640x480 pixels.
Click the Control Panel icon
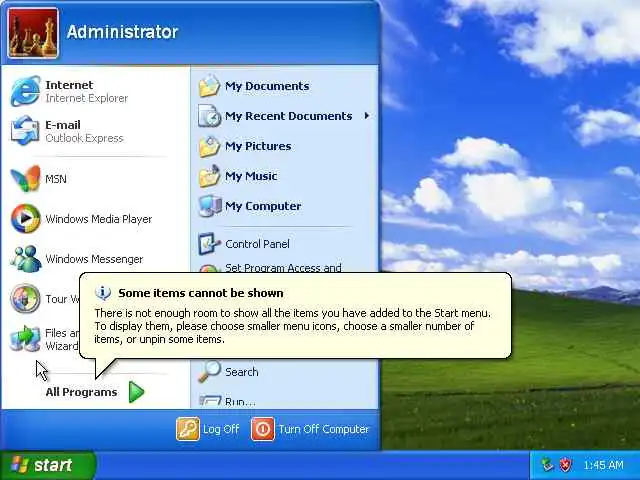pos(209,244)
